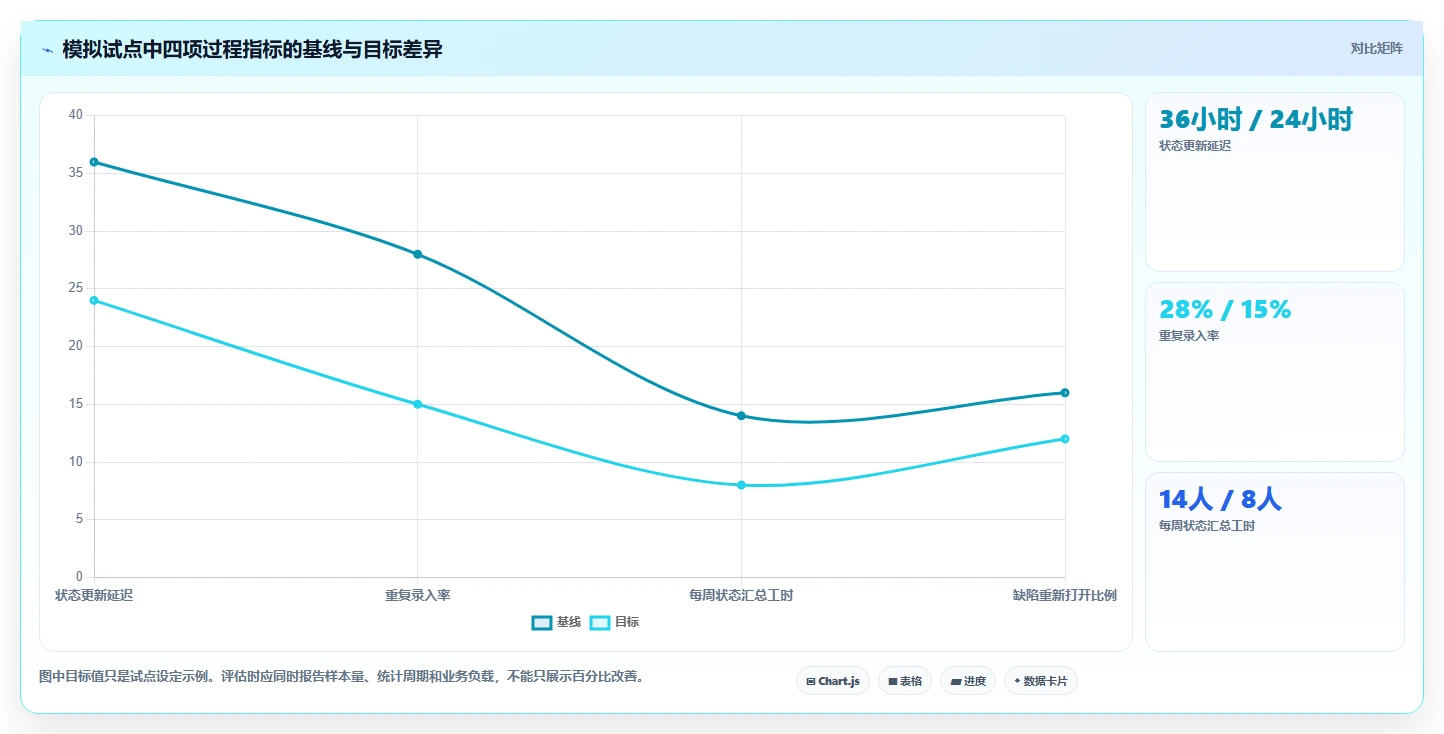The height and width of the screenshot is (734, 1444).
Task: Click the 基线 legend color box
Action: 542,622
